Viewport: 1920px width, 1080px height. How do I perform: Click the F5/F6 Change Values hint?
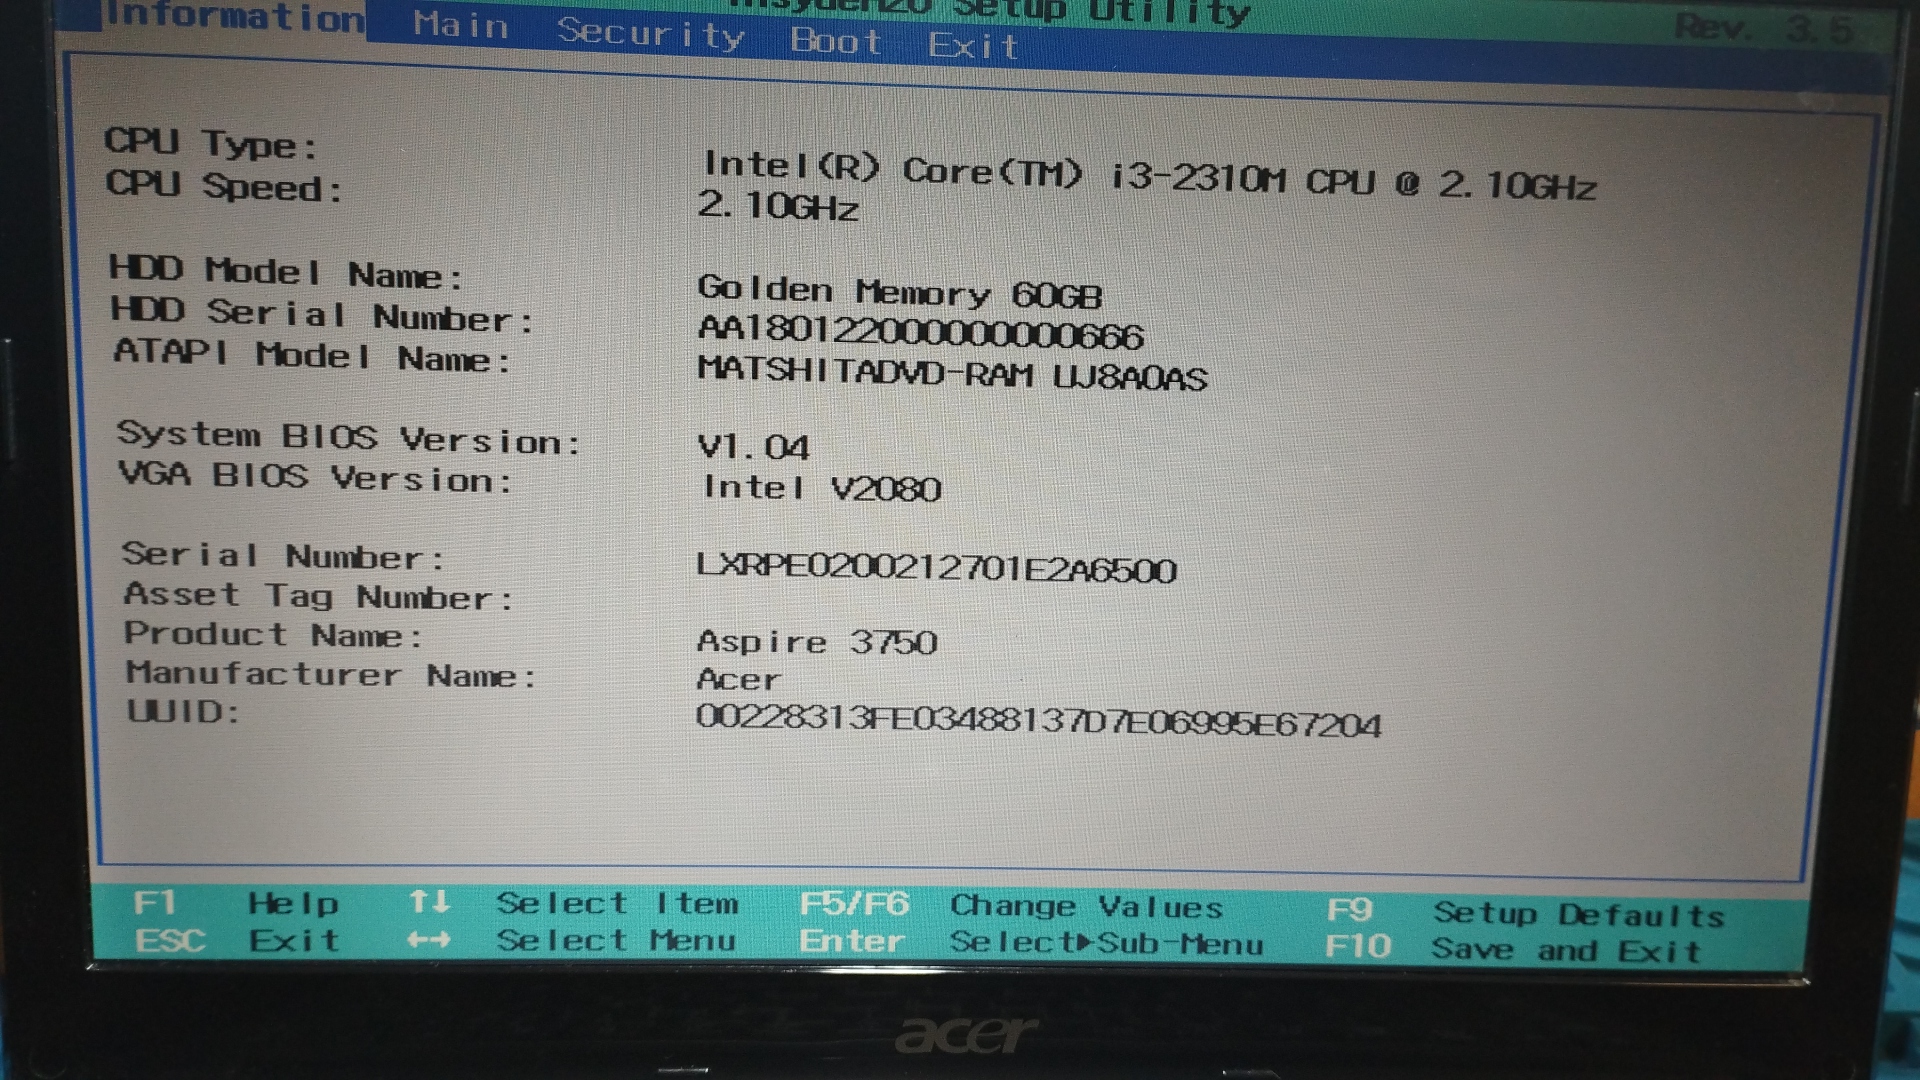tap(1011, 906)
